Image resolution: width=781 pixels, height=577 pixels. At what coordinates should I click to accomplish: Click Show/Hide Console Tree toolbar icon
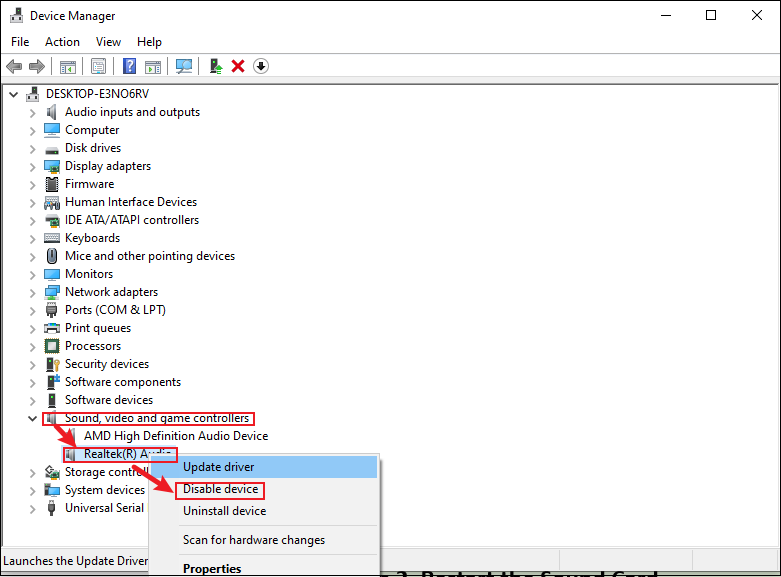pos(68,66)
